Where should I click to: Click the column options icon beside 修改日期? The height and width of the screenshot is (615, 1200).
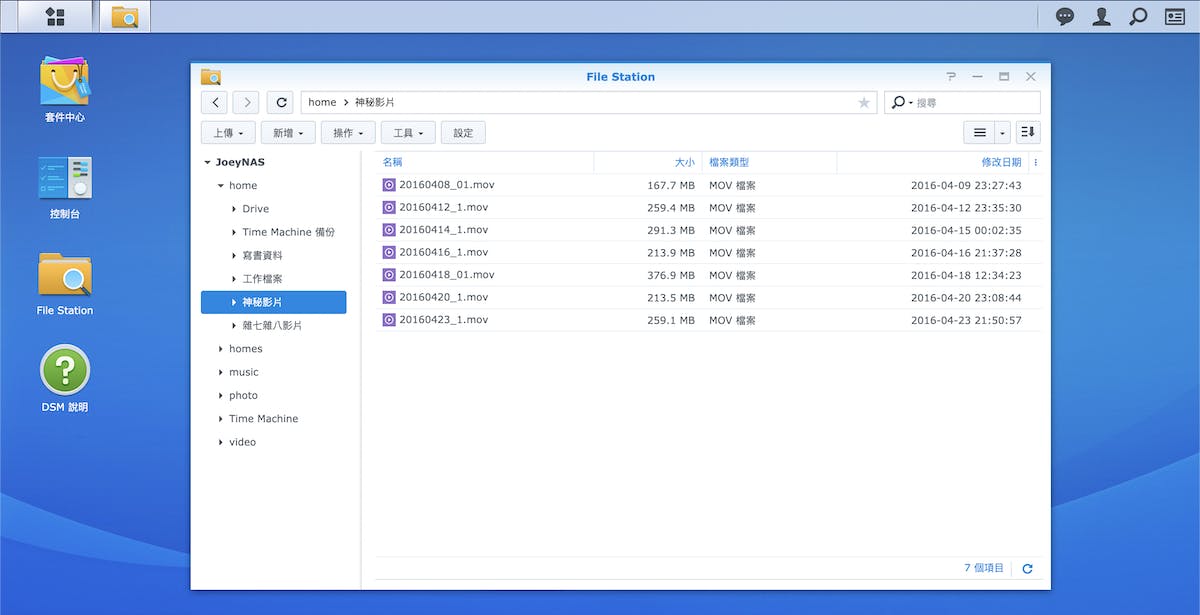(1035, 162)
